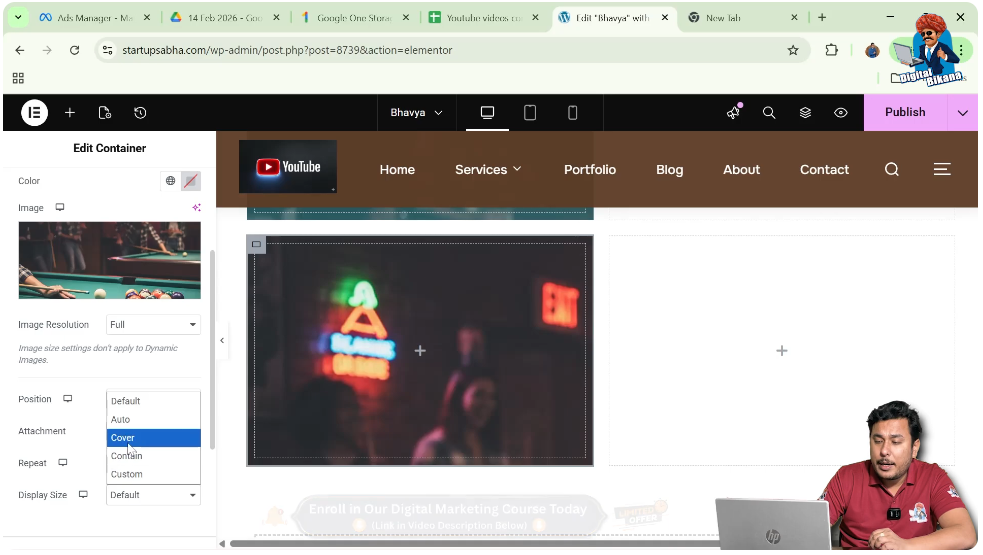Switch to the tablet responsive view
983x555 pixels.
point(530,113)
